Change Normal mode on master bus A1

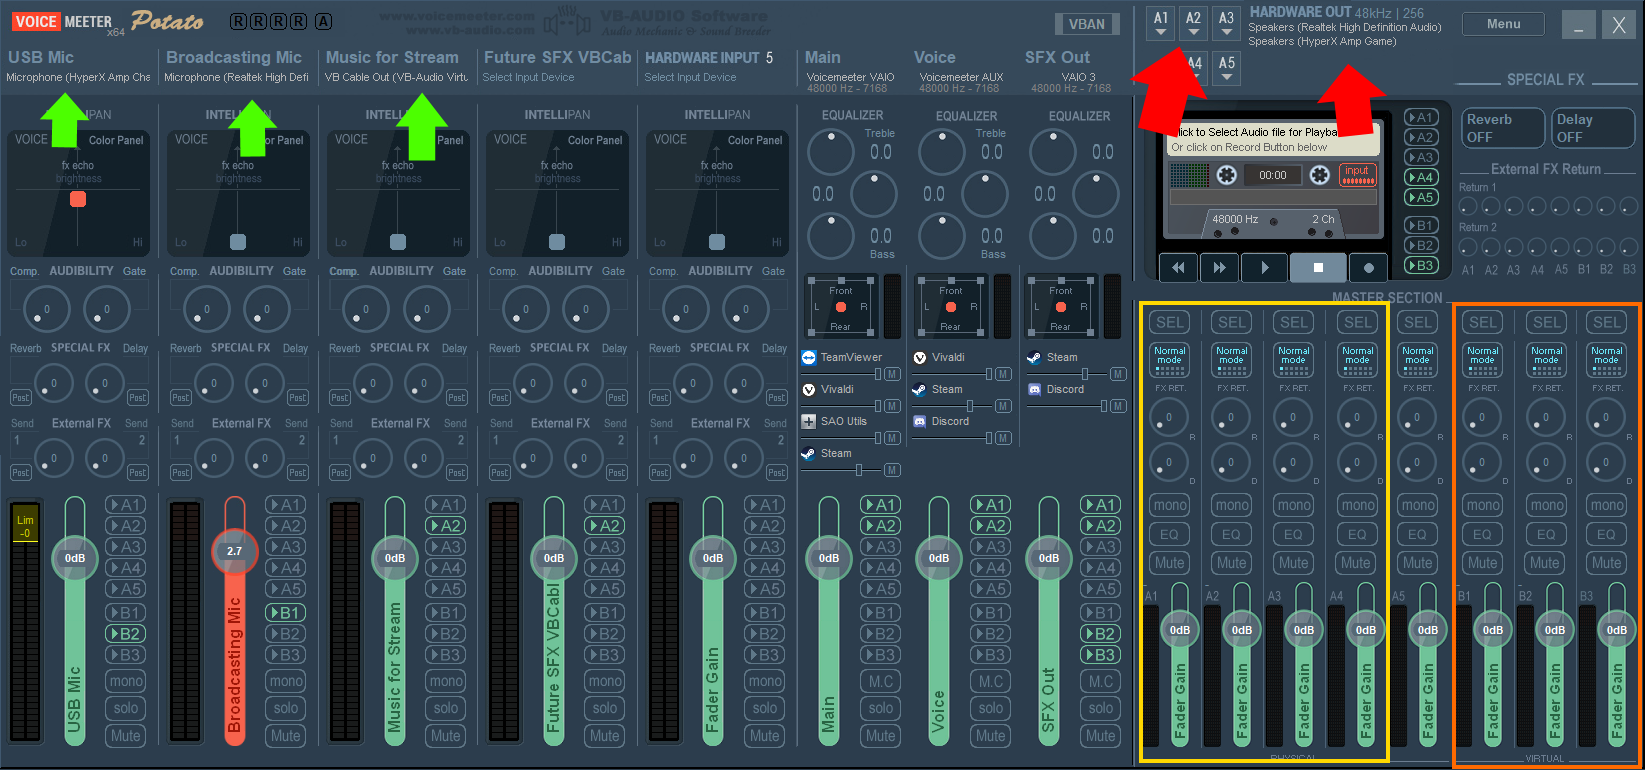tap(1169, 359)
